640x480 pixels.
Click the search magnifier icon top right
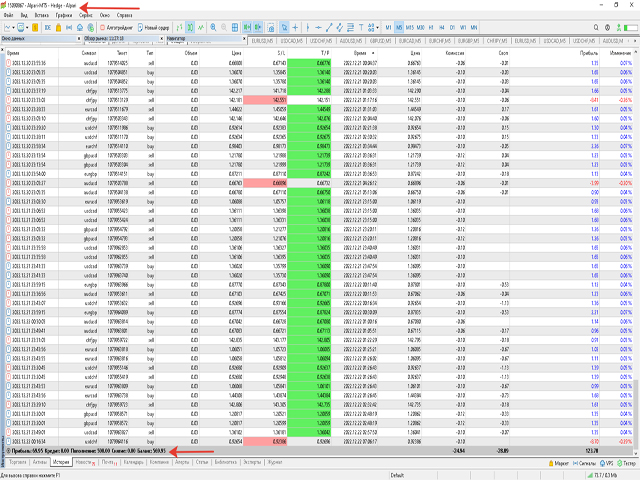[596, 27]
